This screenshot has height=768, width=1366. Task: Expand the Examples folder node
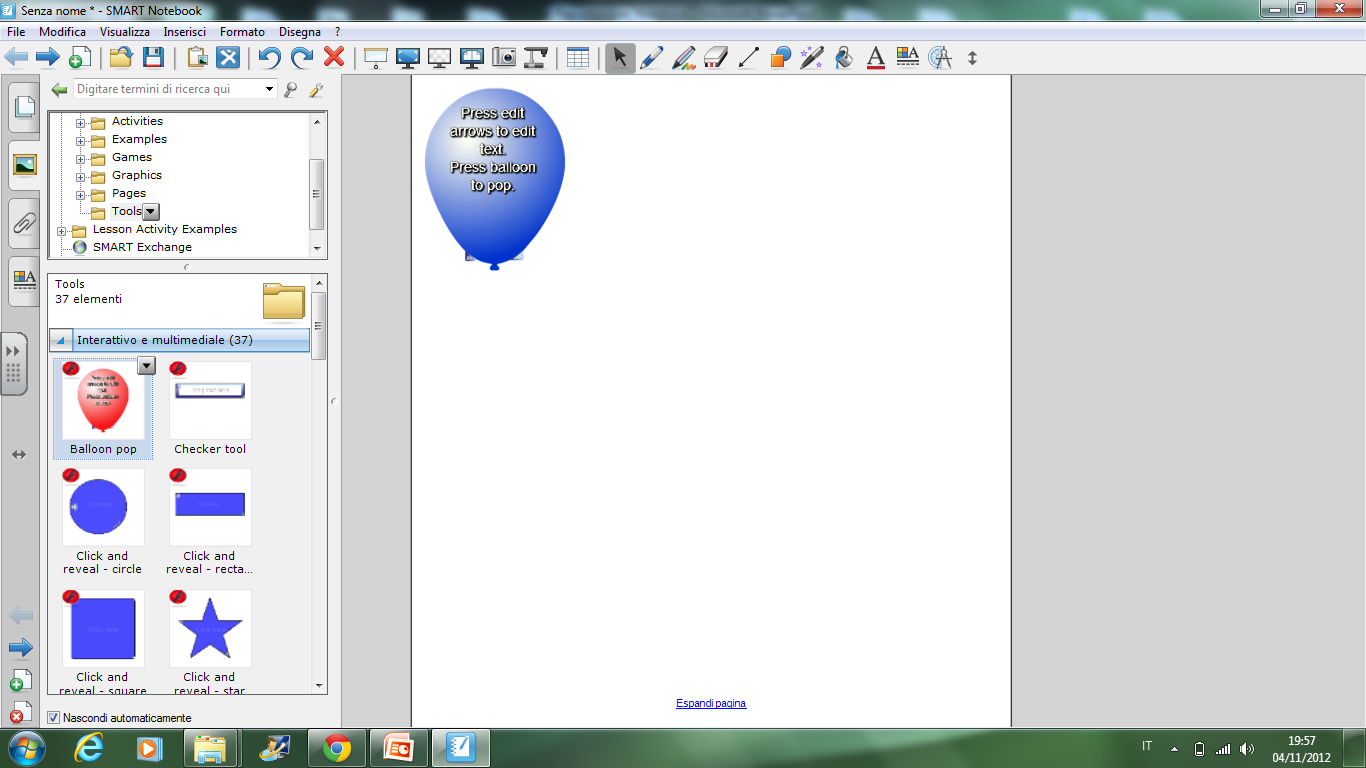click(81, 141)
